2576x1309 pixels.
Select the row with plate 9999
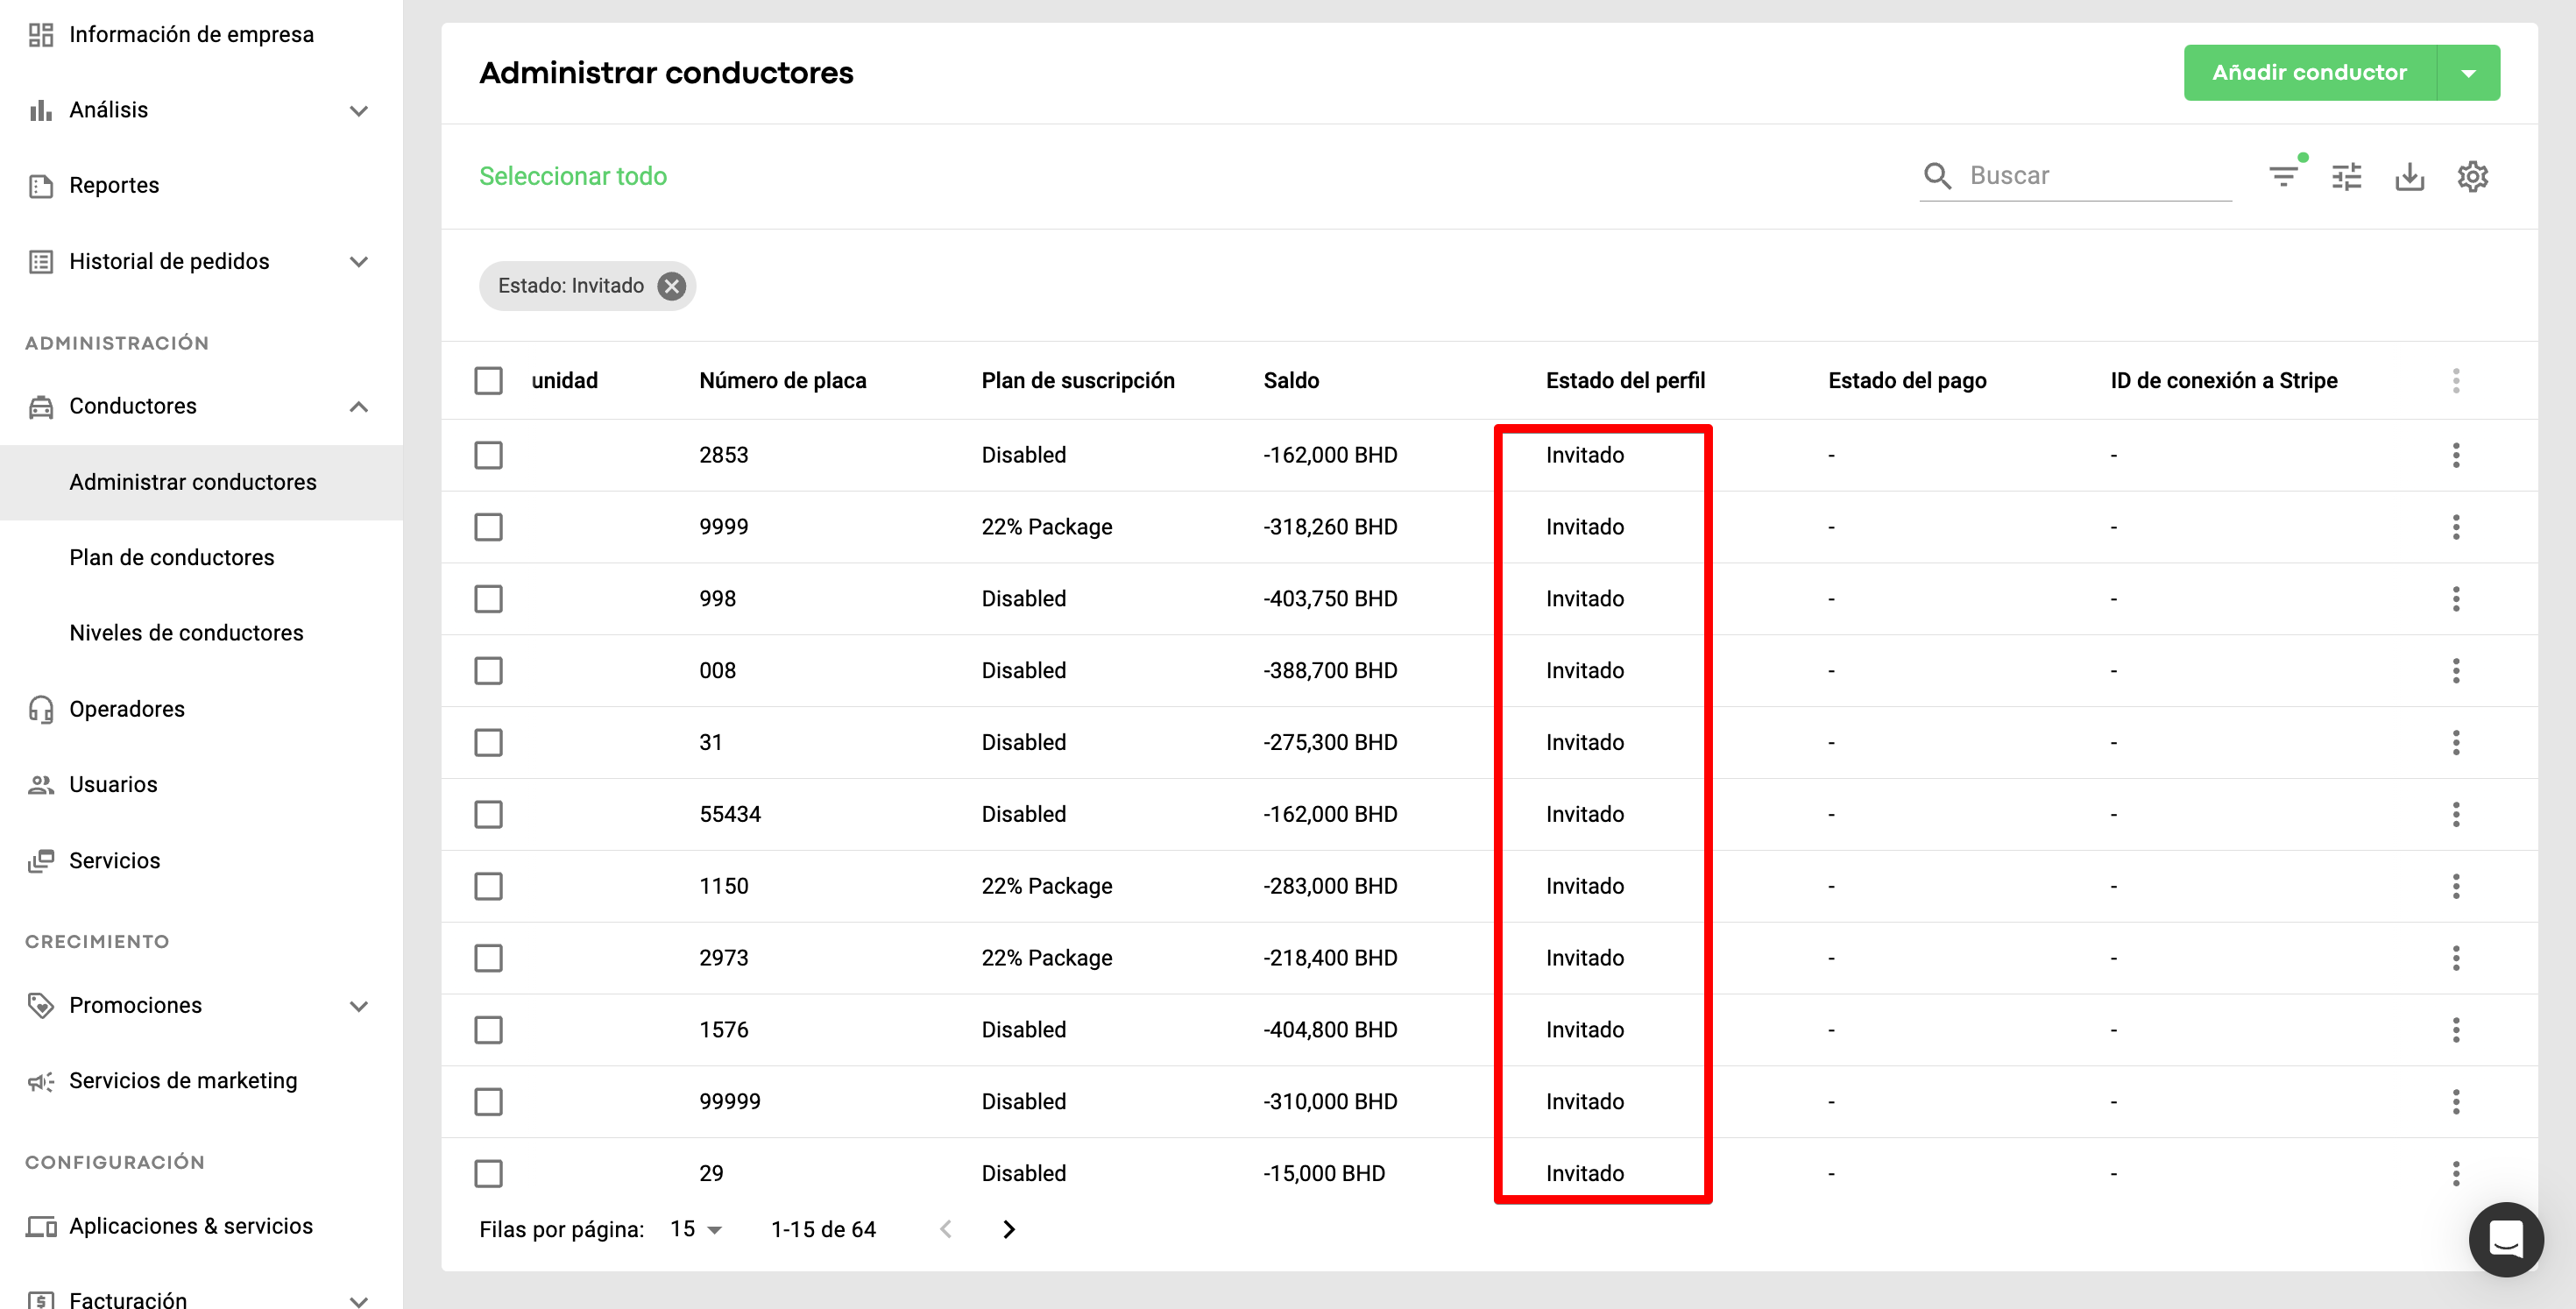click(488, 527)
